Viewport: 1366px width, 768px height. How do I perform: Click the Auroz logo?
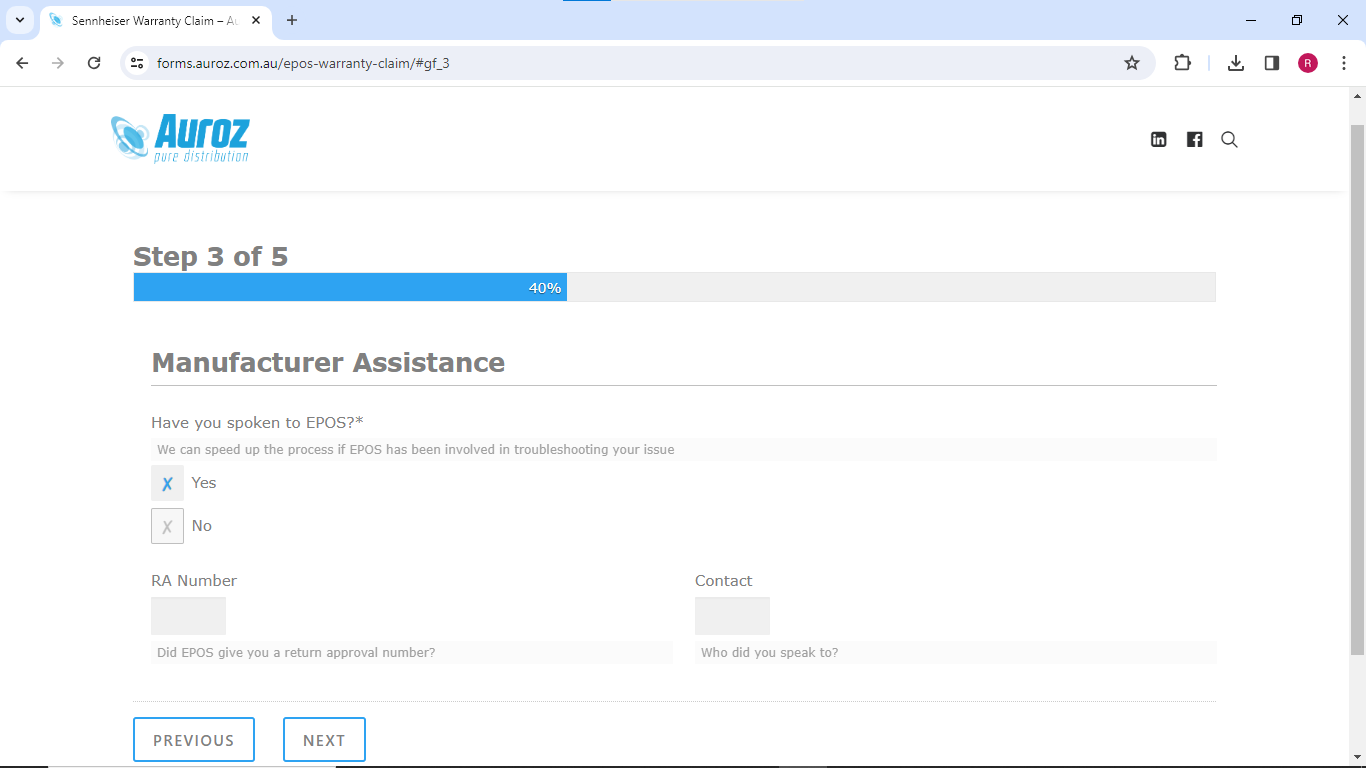180,138
